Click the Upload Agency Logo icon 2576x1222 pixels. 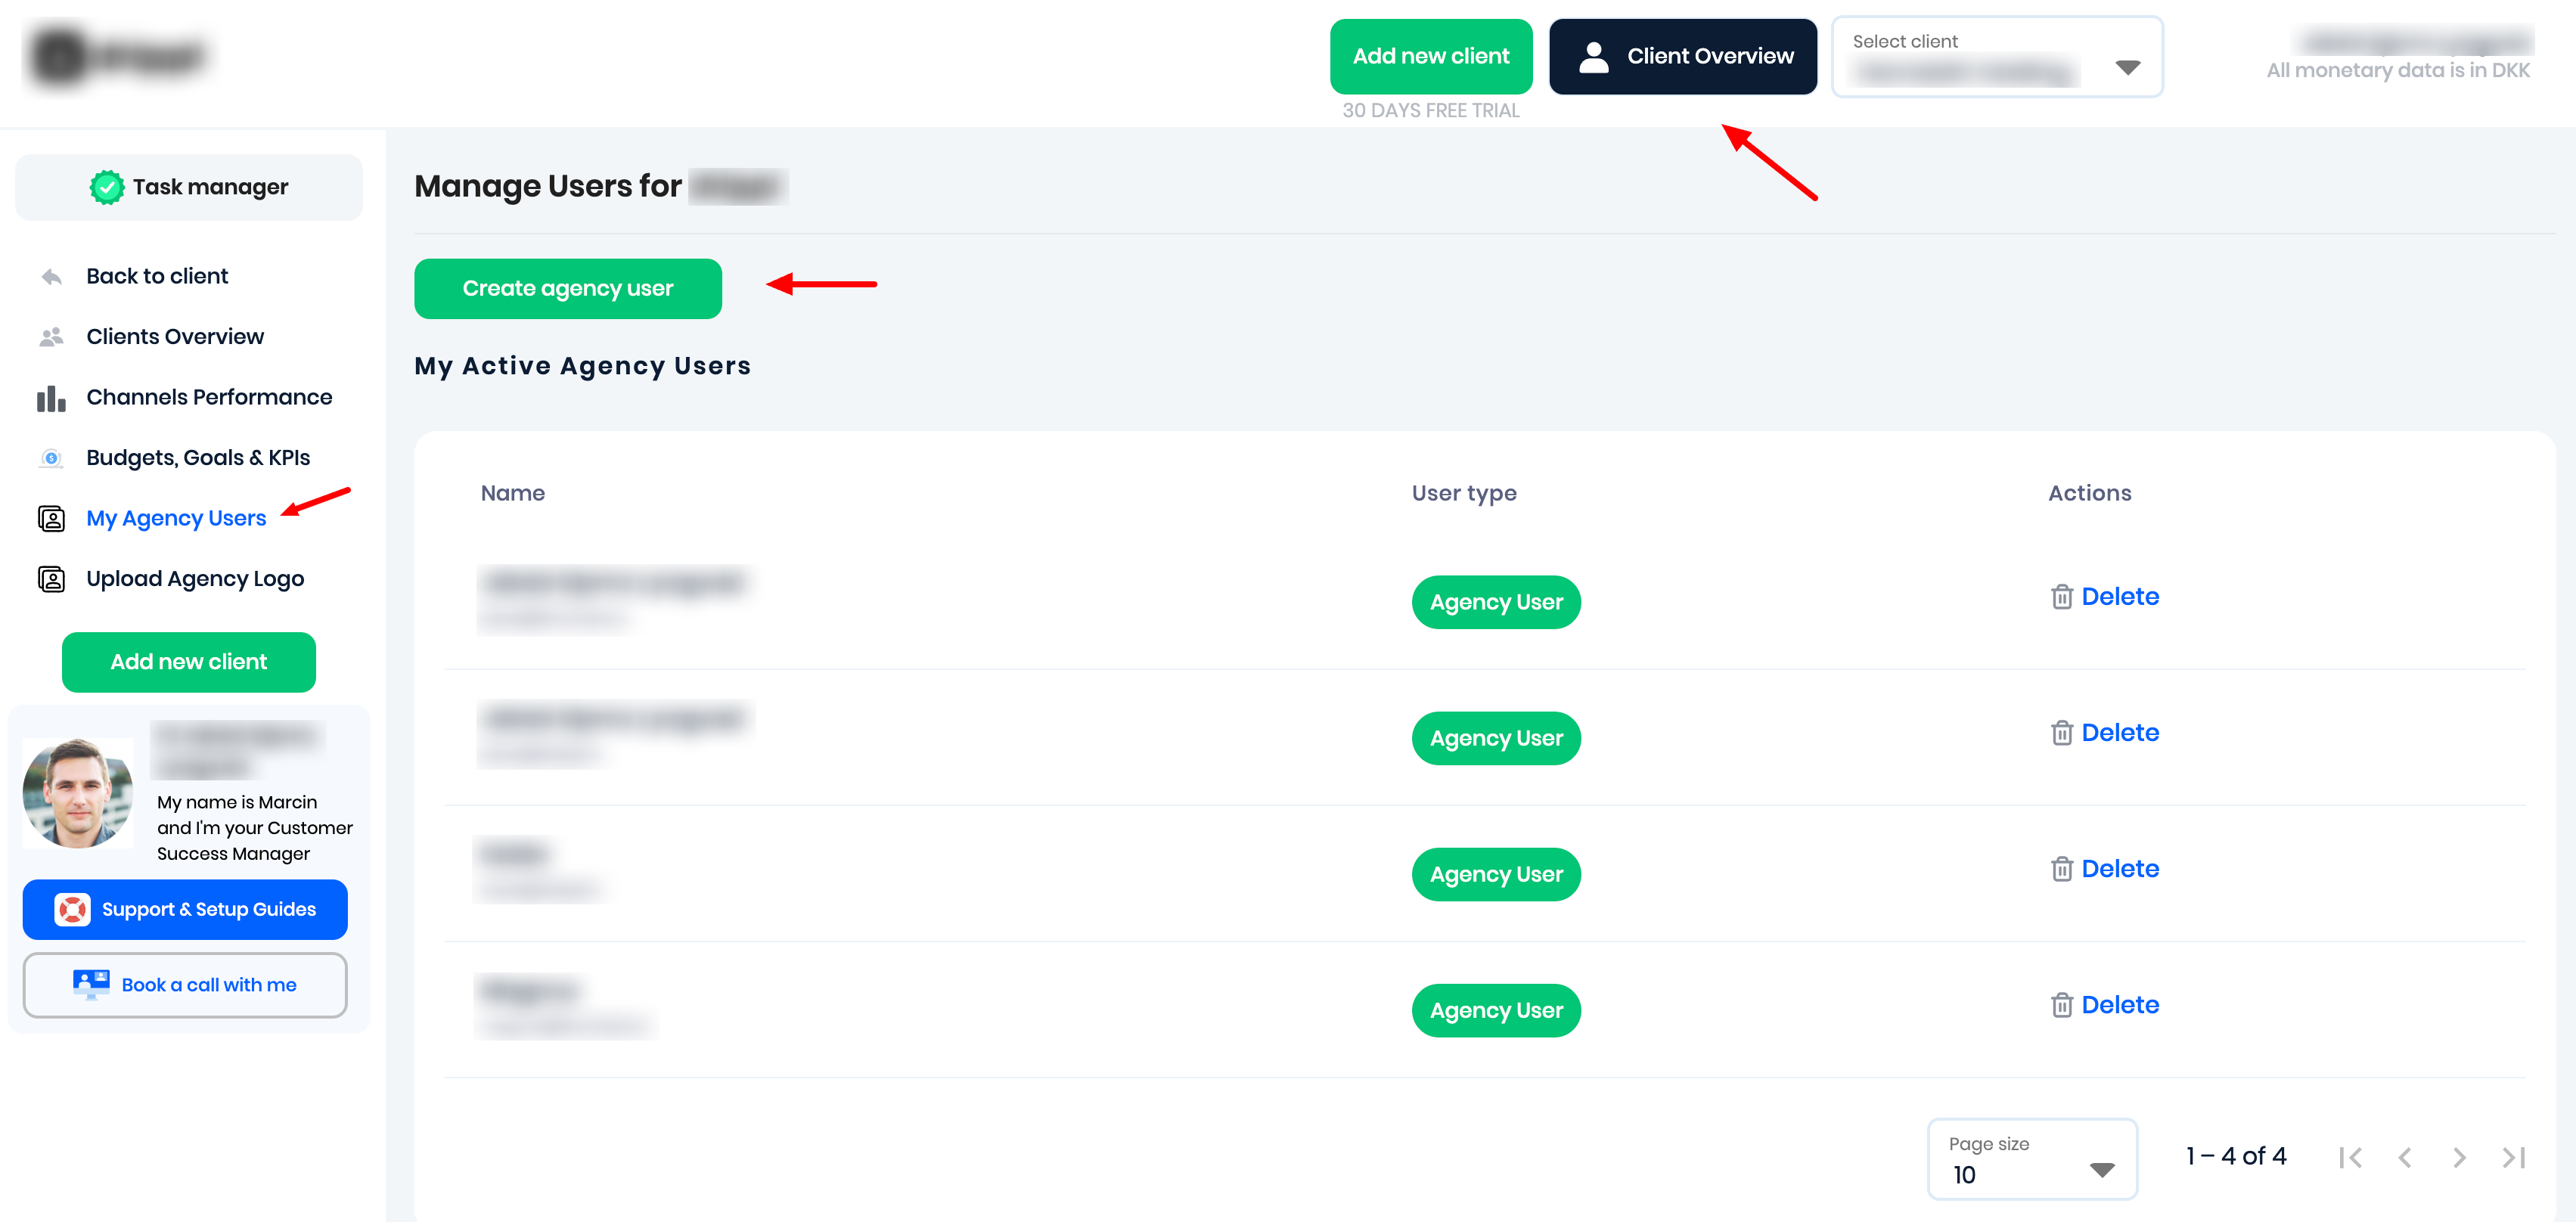pos(51,579)
